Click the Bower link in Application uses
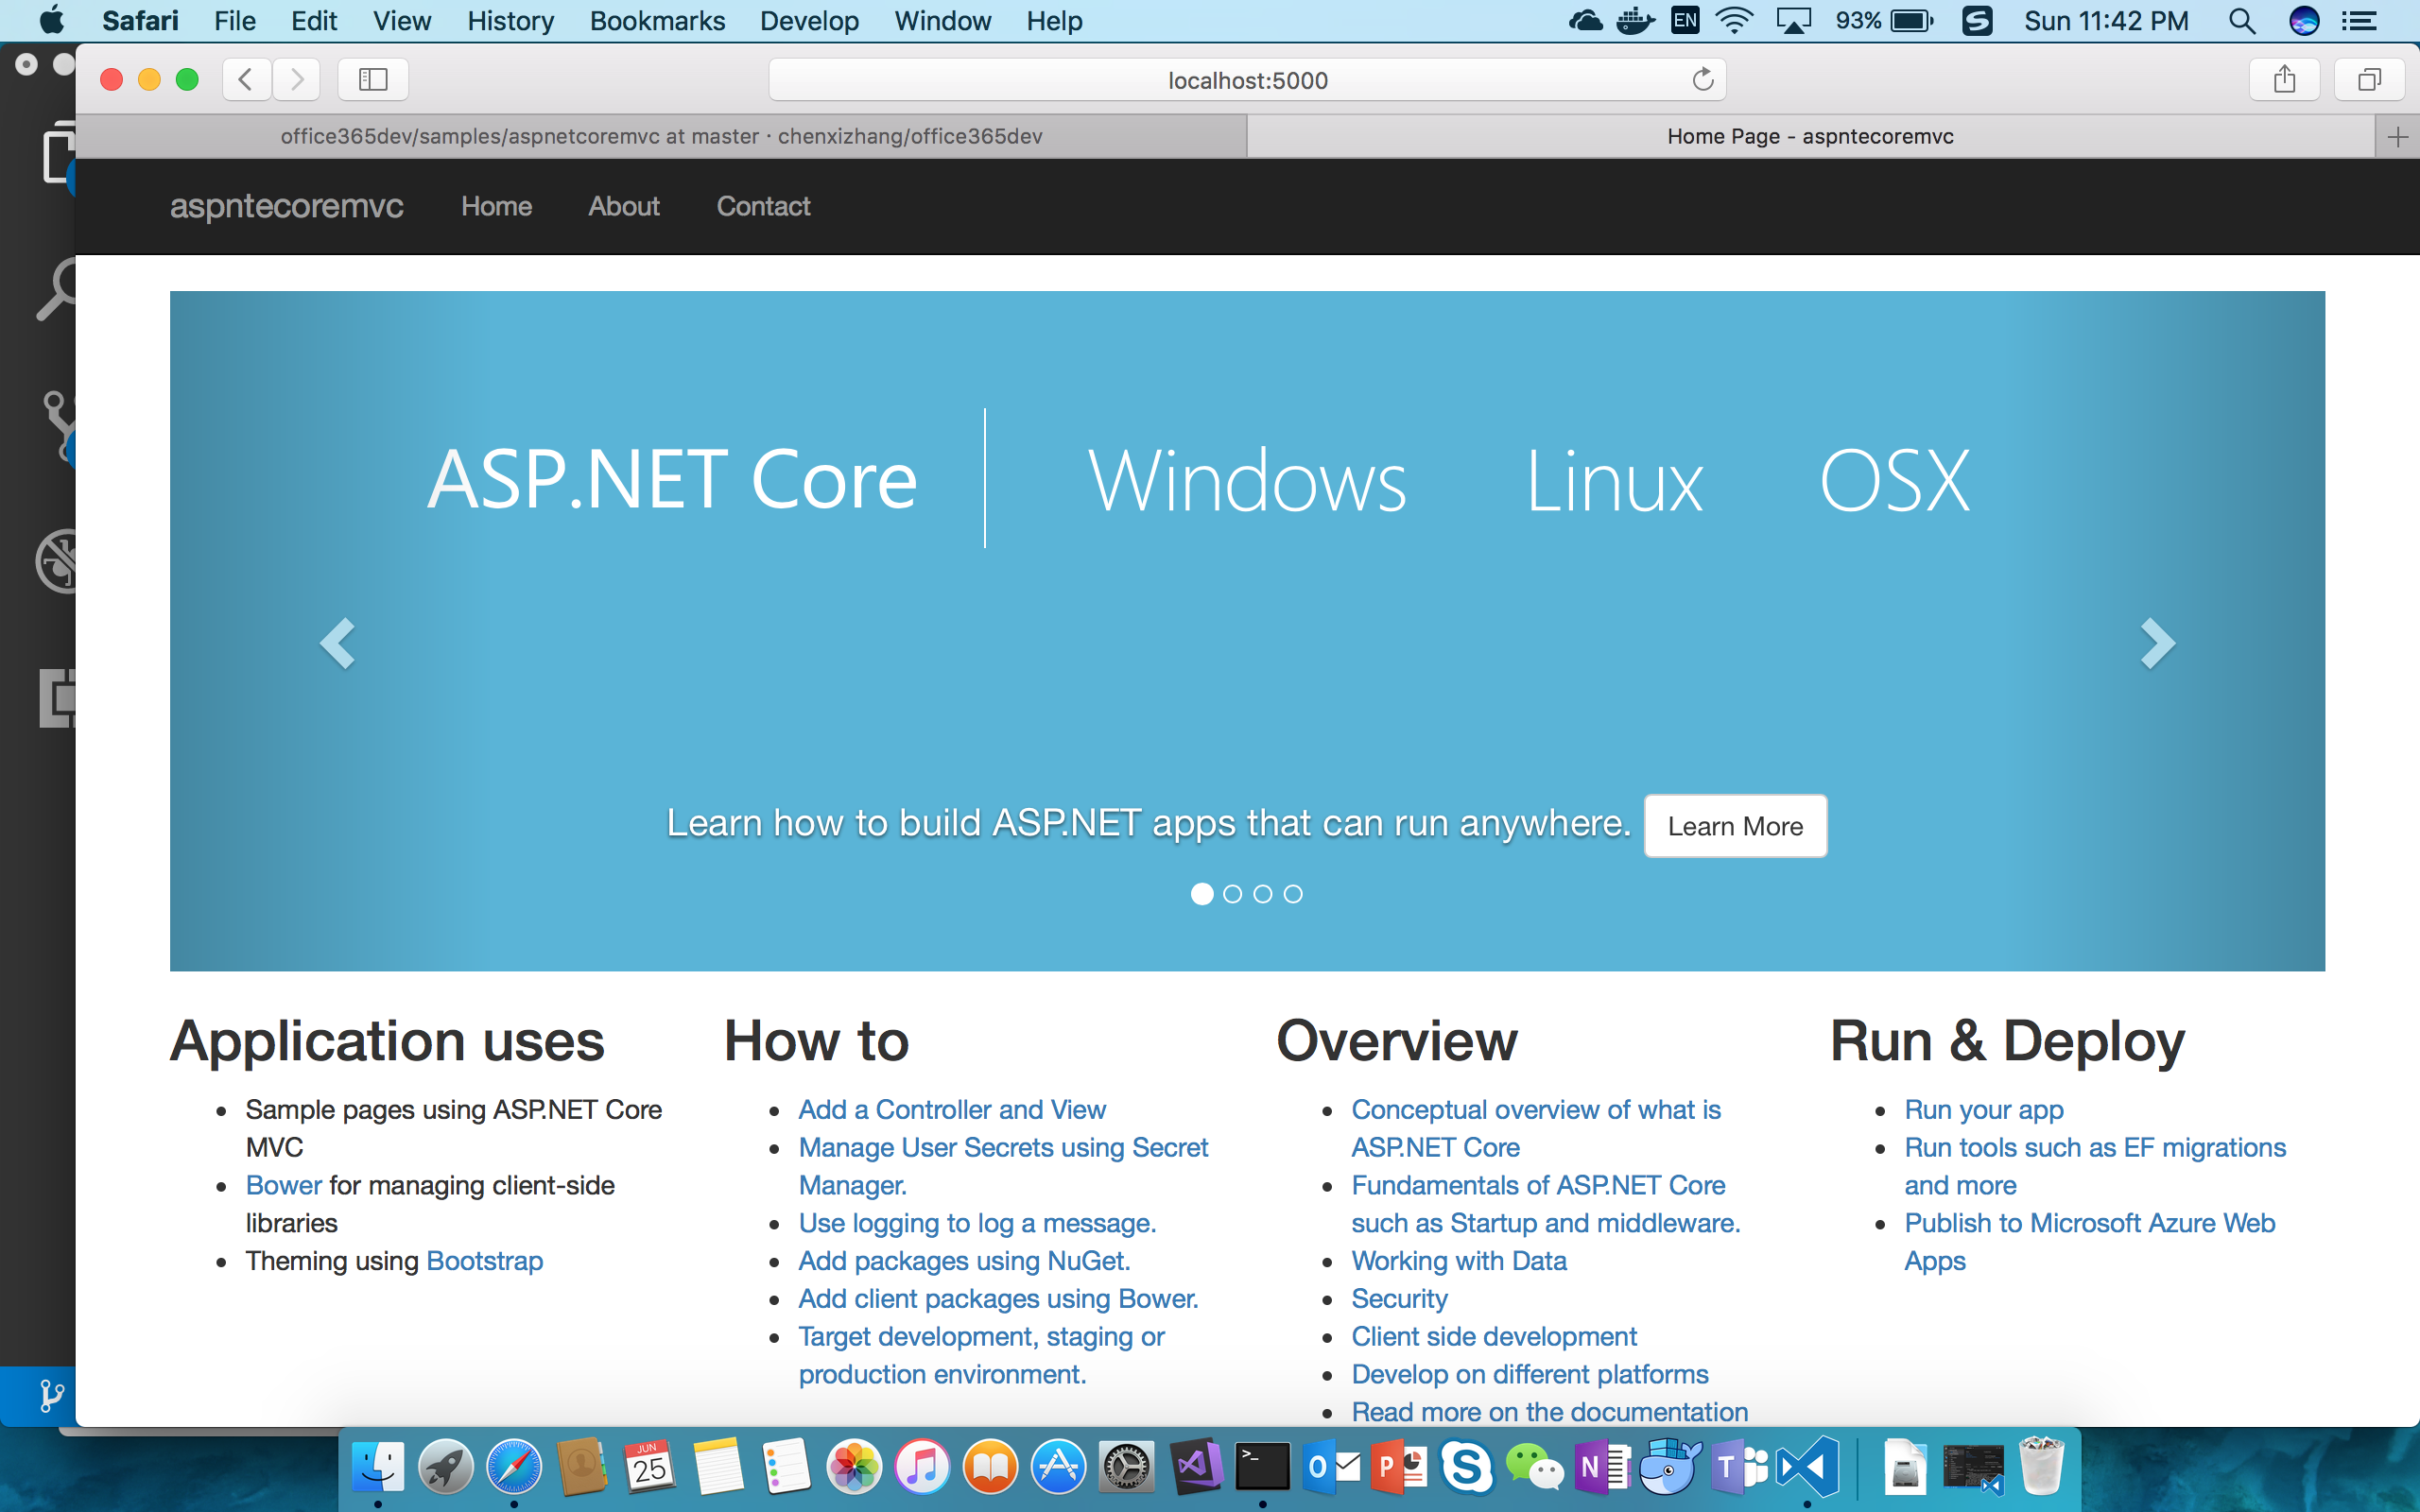Image resolution: width=2420 pixels, height=1512 pixels. [283, 1184]
